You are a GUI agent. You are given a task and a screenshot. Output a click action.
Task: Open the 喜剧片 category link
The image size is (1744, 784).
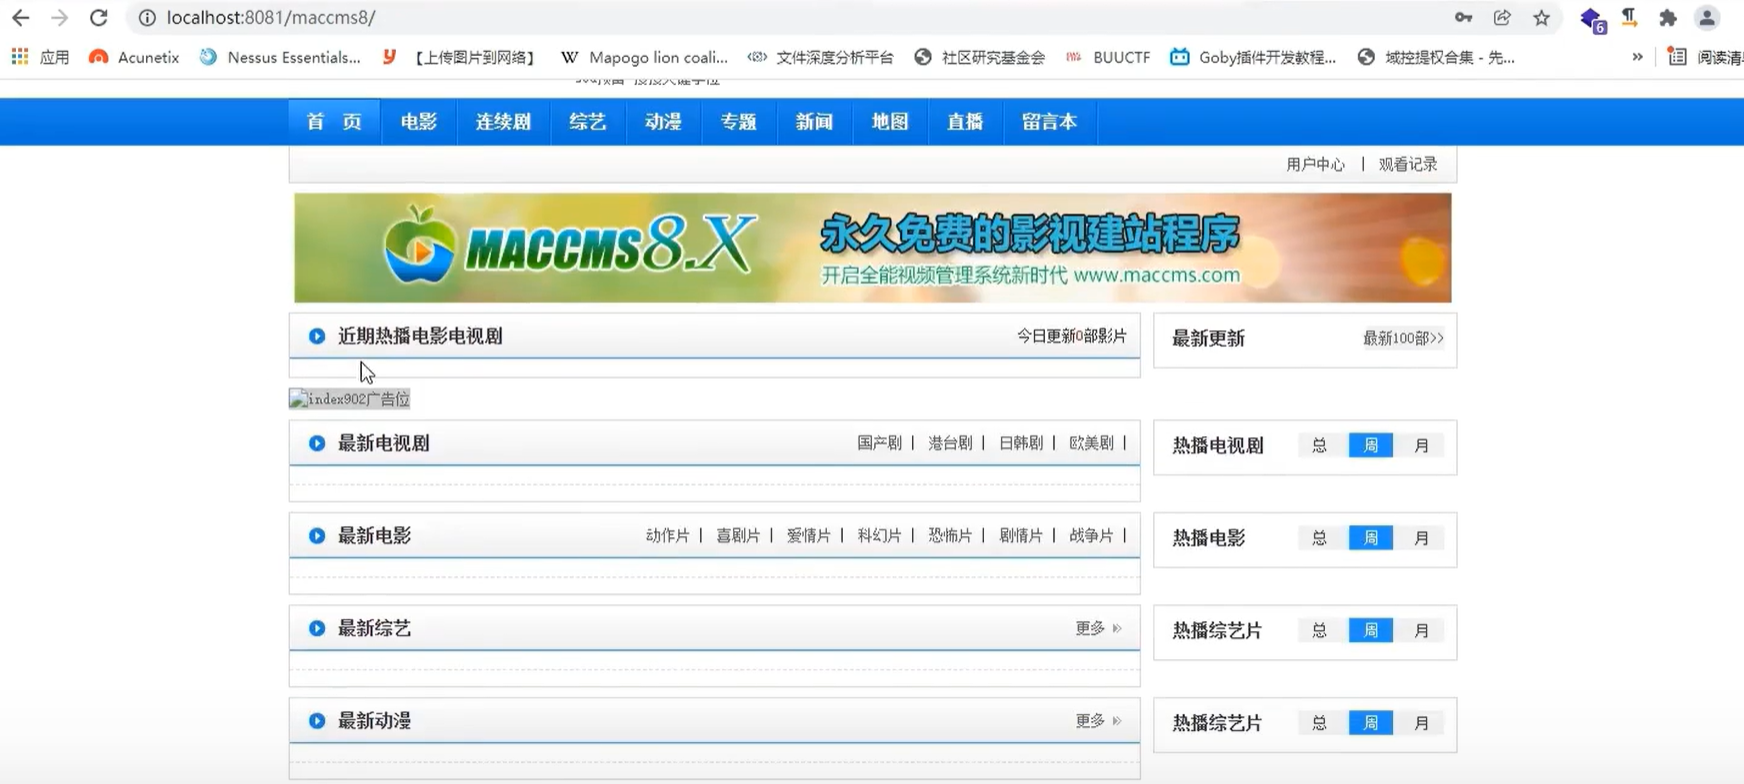738,536
